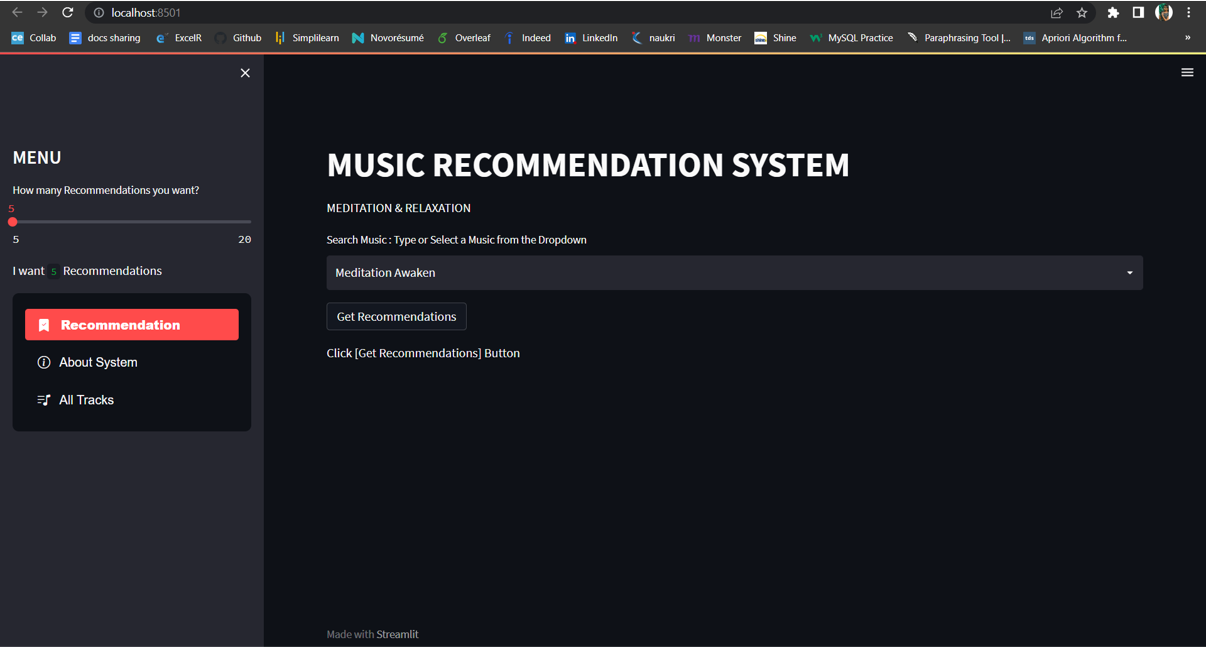Click the share icon next to the address bar

[1056, 12]
